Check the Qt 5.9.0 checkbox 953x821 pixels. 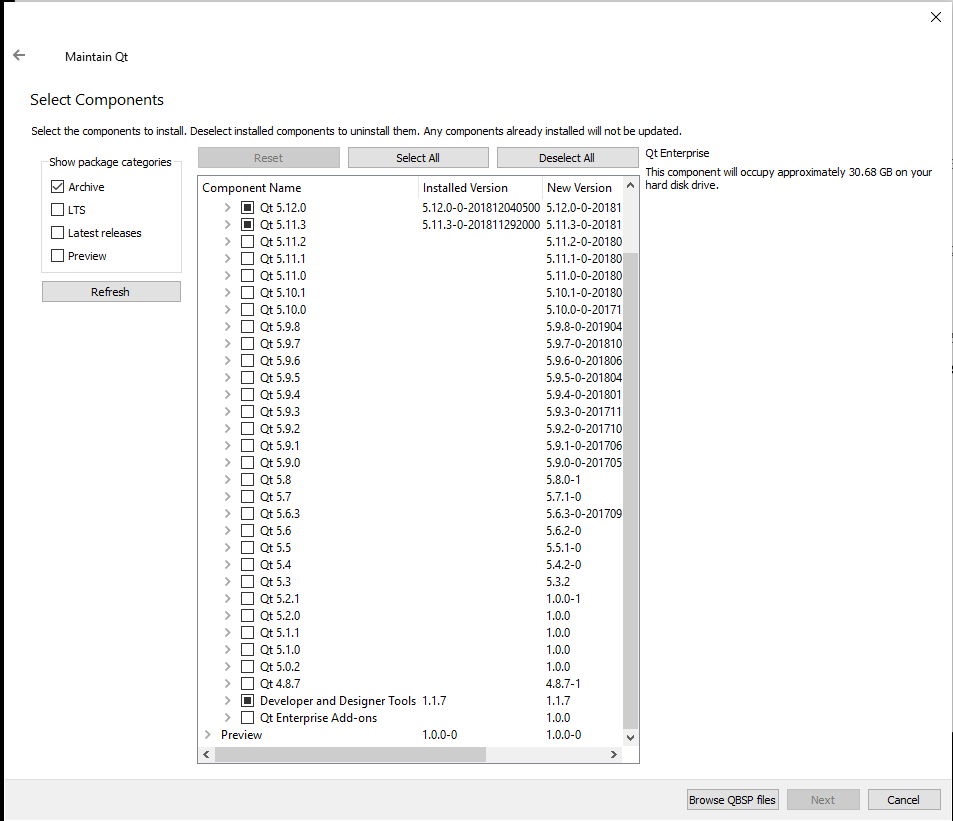pos(247,463)
